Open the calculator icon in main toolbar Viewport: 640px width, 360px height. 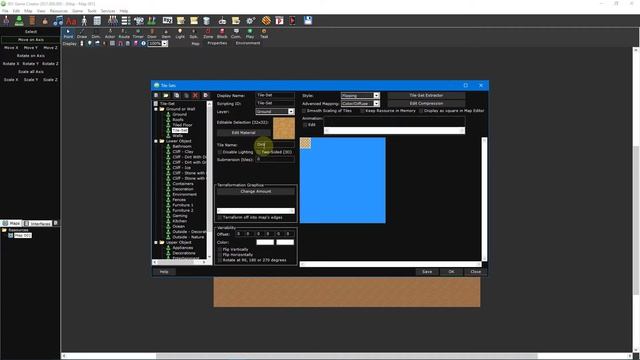coord(97,20)
